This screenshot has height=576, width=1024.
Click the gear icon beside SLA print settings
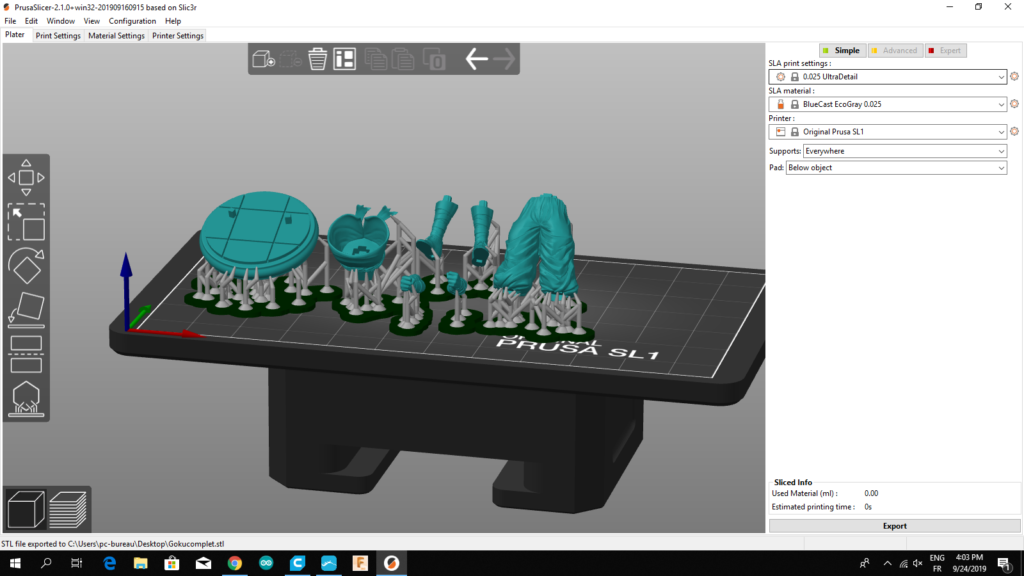tap(1014, 76)
